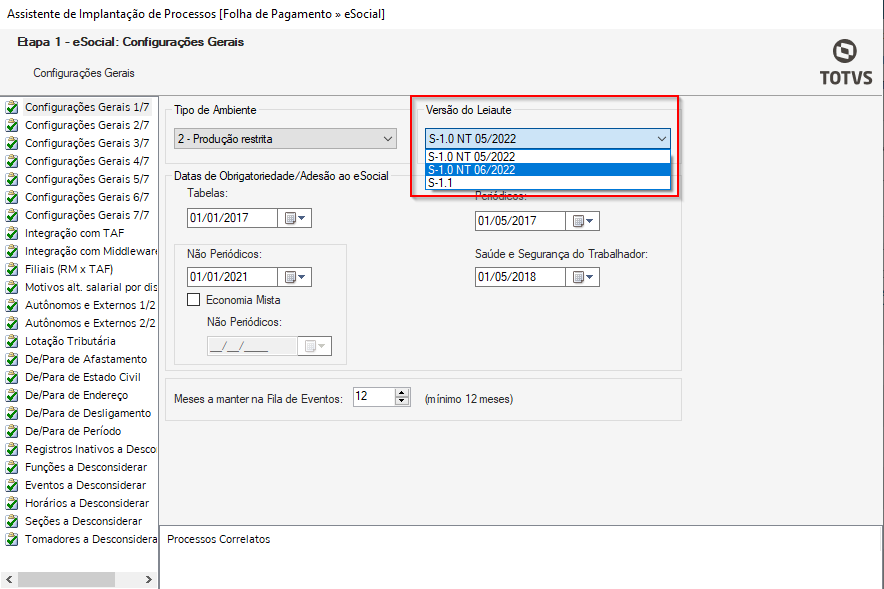Open calendar picker for Periódicos date
Screen dimensions: 884x589
pos(583,221)
